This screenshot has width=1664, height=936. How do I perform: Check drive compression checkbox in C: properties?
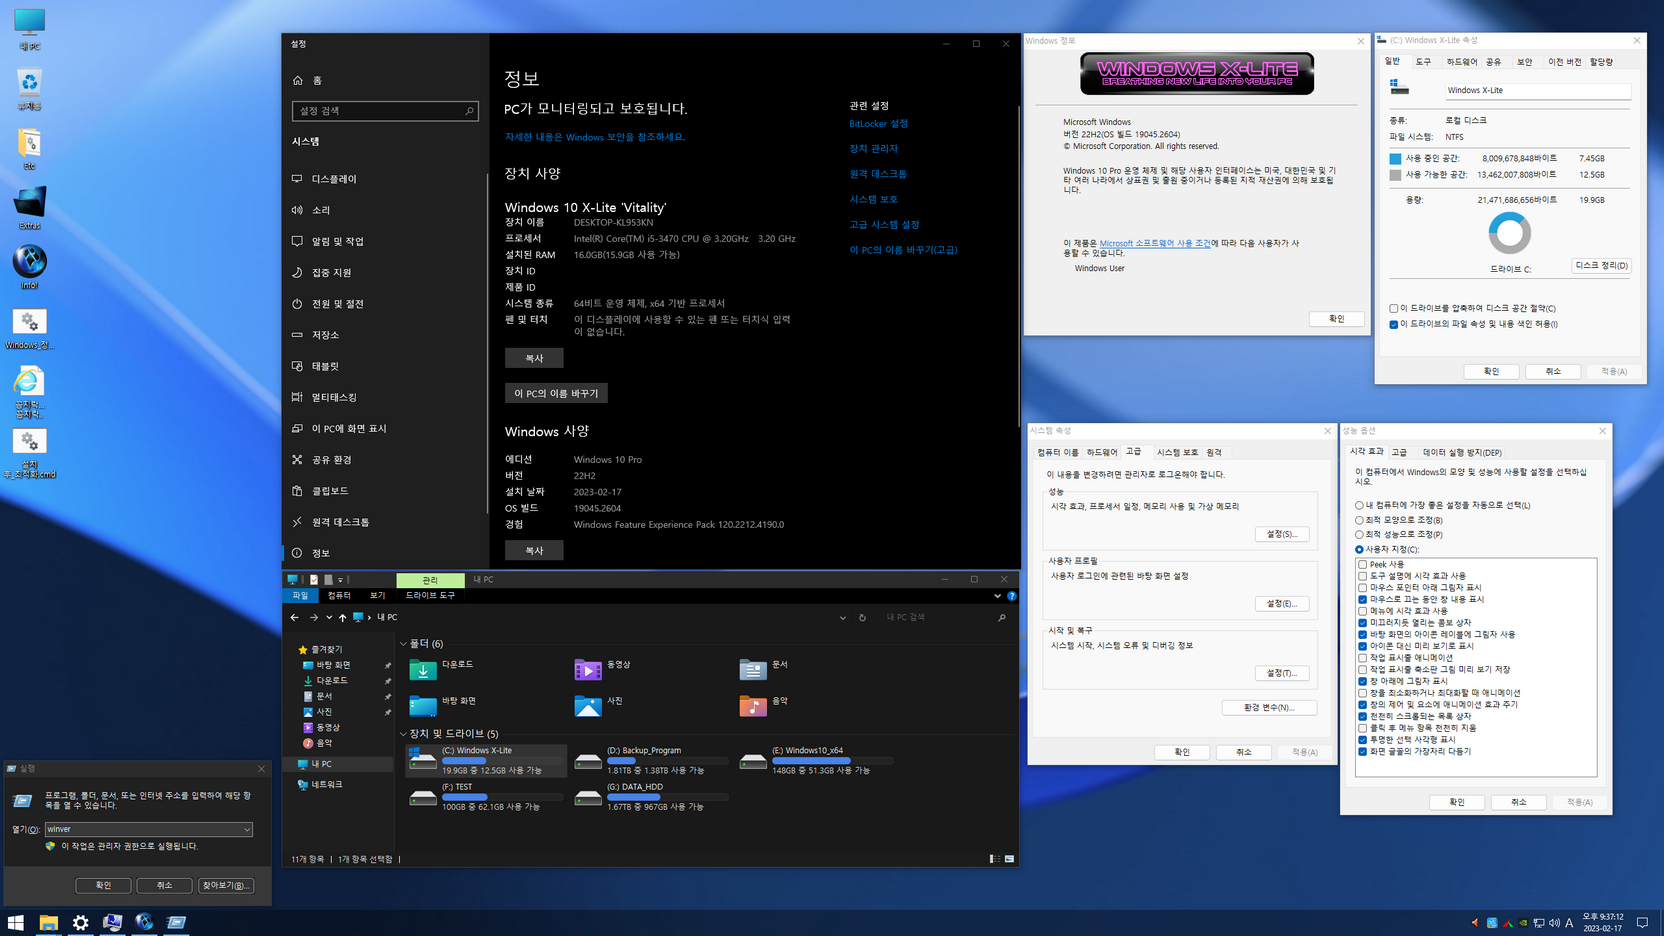(x=1393, y=308)
